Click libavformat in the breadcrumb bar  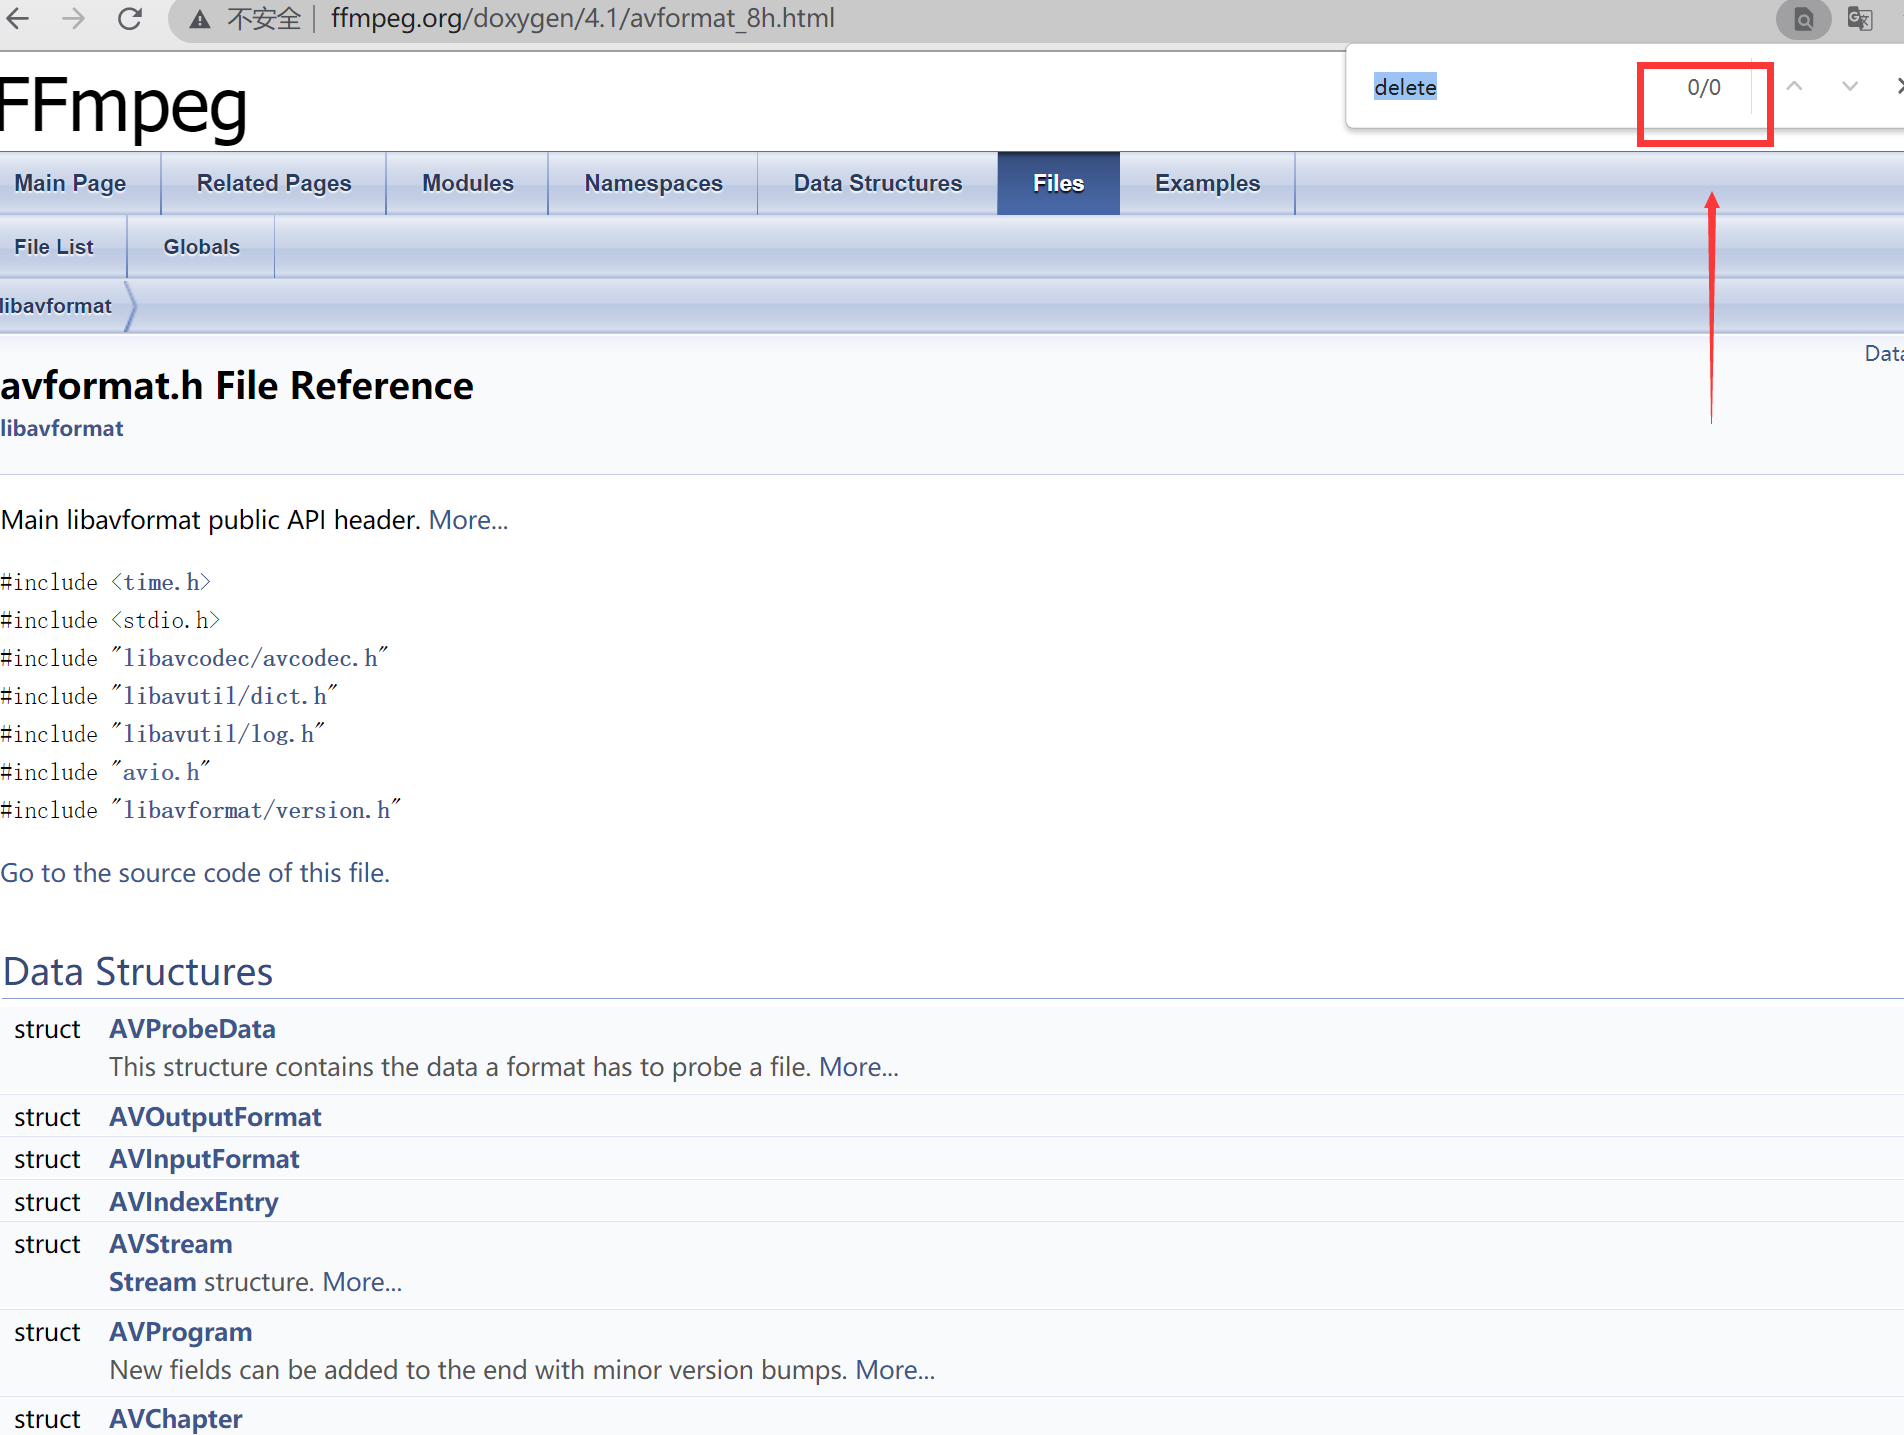tap(56, 306)
